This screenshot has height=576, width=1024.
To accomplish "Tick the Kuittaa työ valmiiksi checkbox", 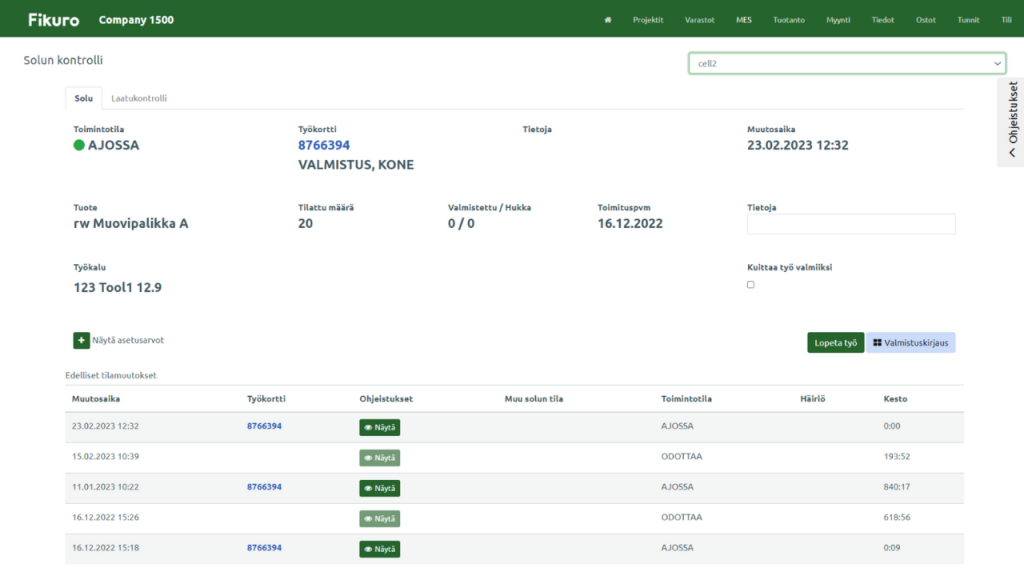I will point(750,285).
